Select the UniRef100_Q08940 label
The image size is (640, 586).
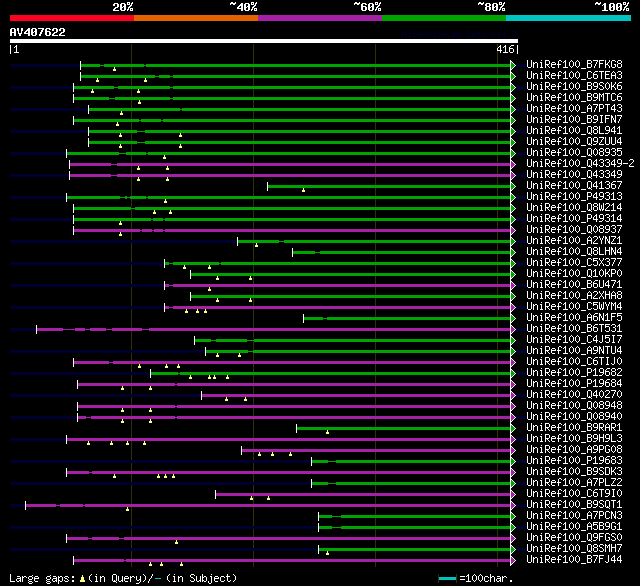point(574,417)
